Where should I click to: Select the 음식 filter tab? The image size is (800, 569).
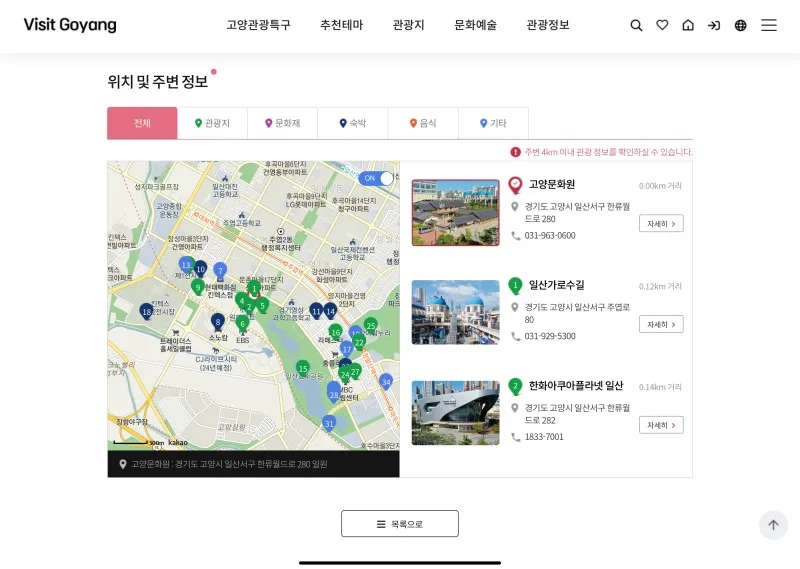pyautogui.click(x=423, y=123)
